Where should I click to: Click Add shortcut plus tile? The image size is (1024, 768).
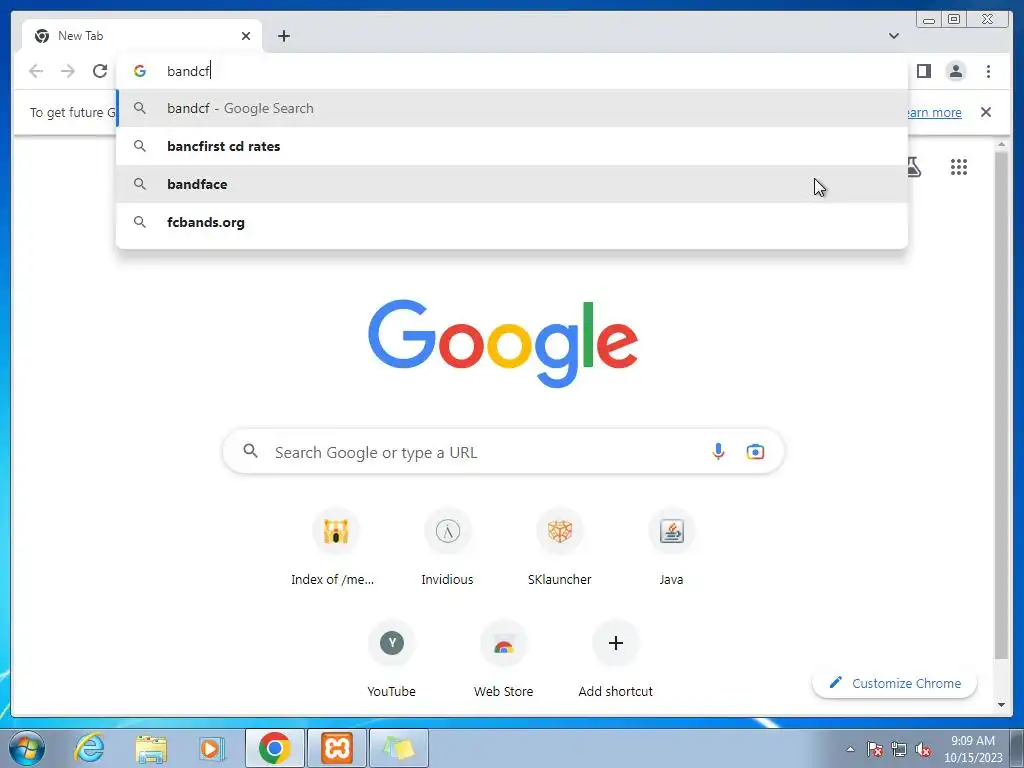(x=615, y=660)
